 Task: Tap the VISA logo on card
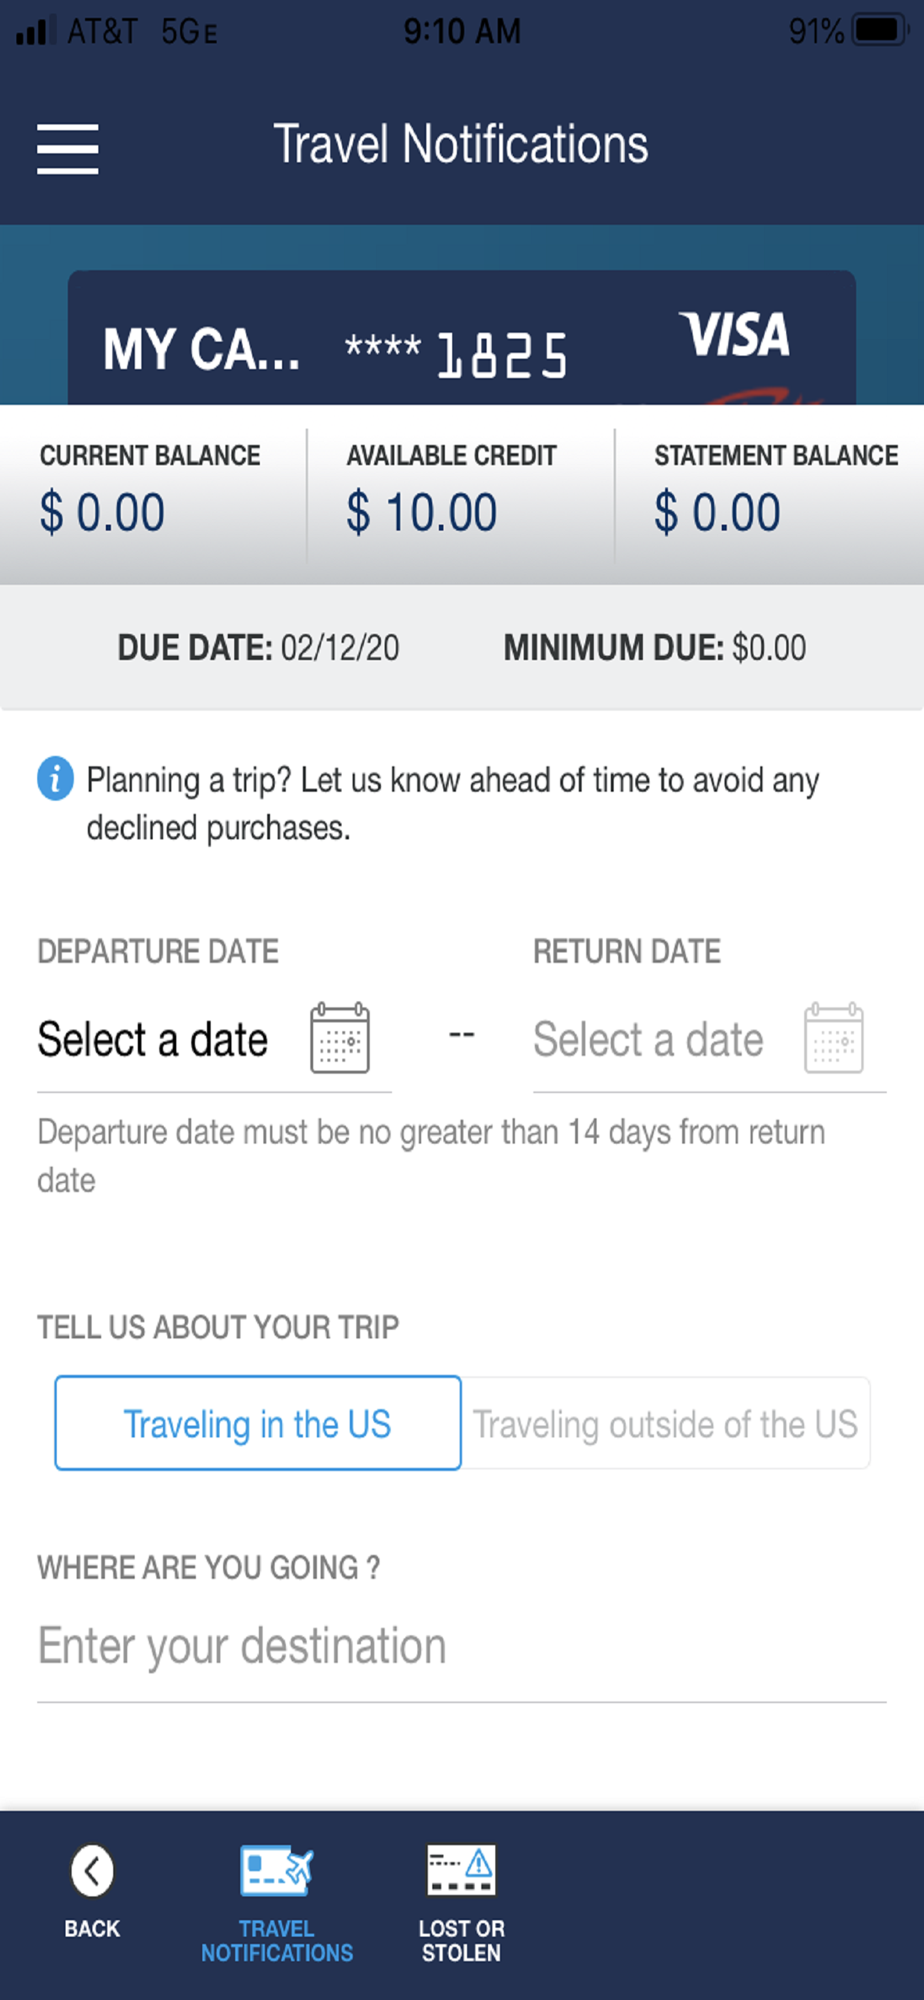pyautogui.click(x=735, y=335)
